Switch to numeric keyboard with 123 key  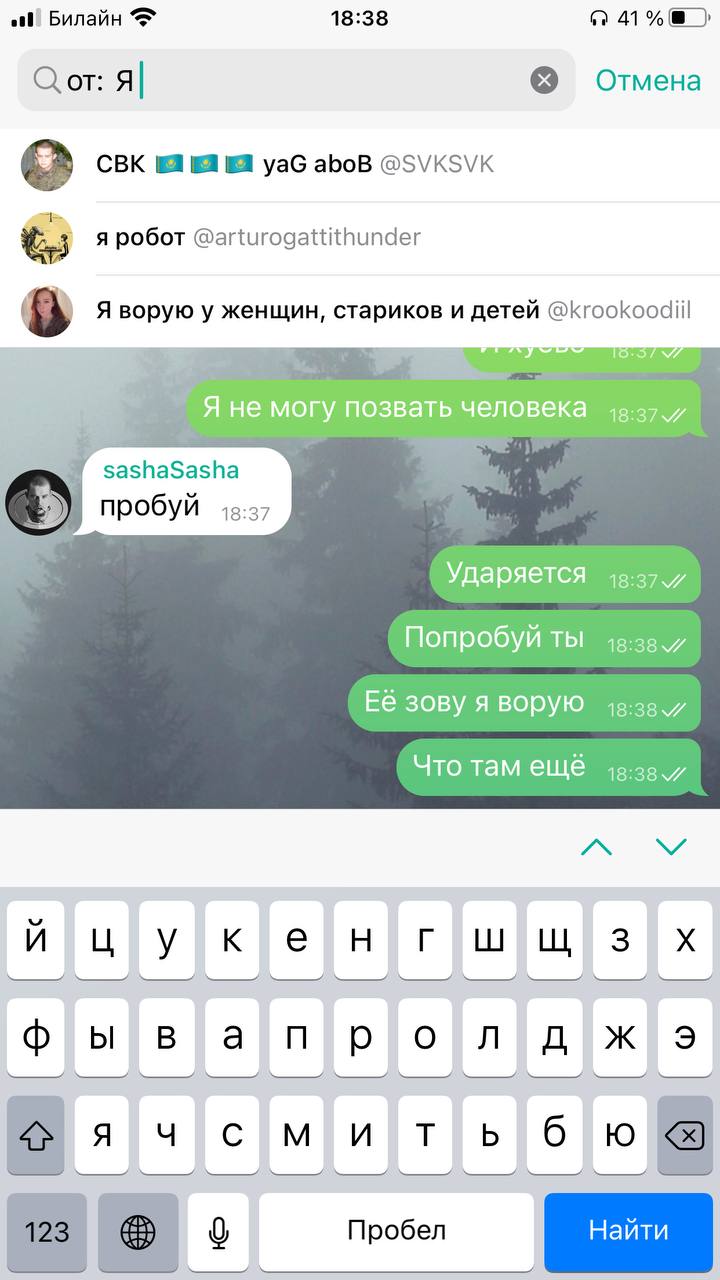[47, 1232]
